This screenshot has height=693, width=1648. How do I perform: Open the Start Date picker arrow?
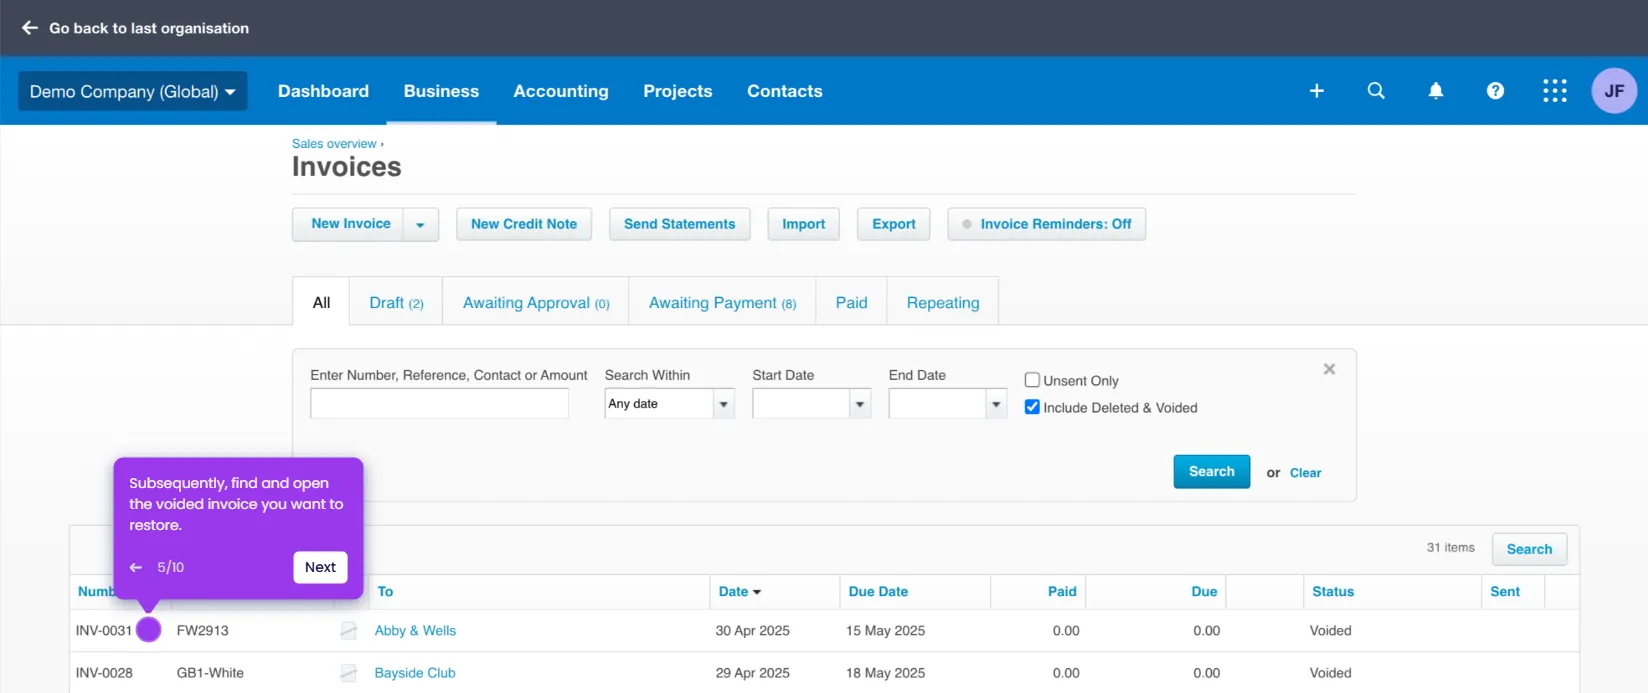(x=860, y=404)
